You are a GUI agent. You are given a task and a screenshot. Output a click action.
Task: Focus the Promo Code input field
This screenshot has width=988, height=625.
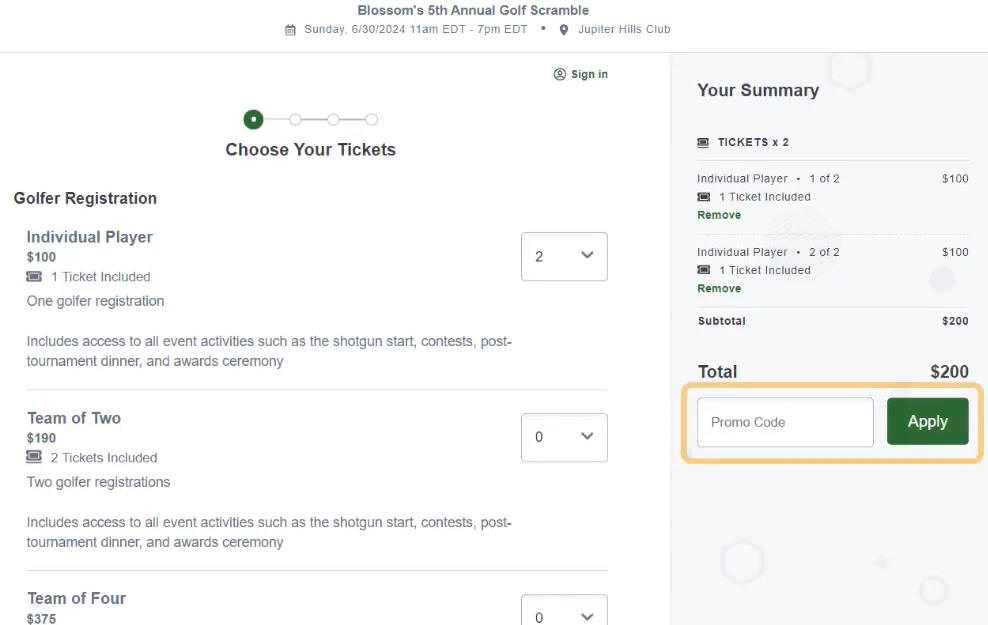tap(785, 422)
